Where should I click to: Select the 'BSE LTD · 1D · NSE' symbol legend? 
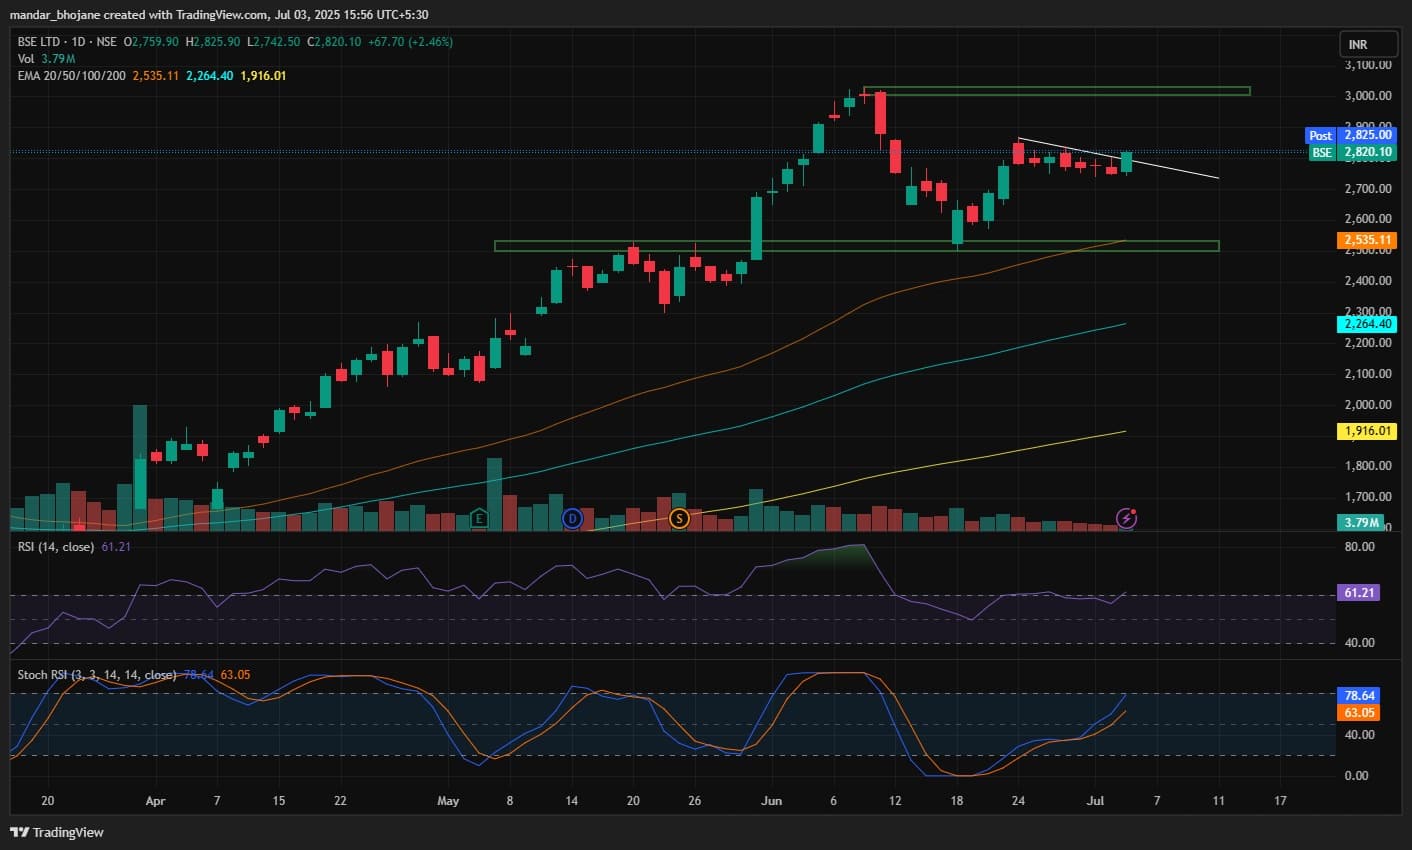tap(67, 42)
